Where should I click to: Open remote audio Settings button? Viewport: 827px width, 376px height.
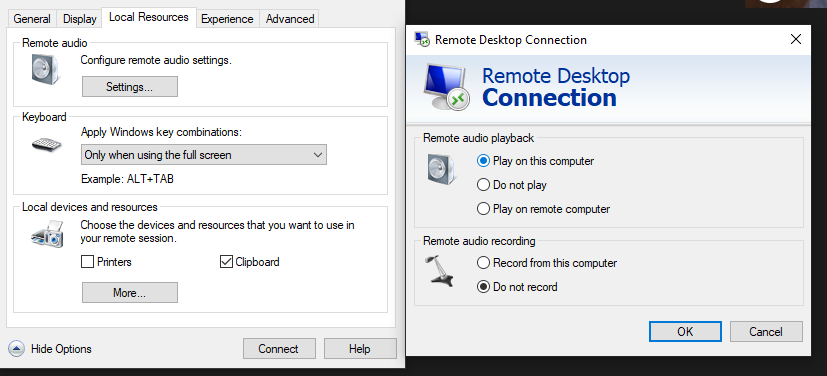[130, 86]
